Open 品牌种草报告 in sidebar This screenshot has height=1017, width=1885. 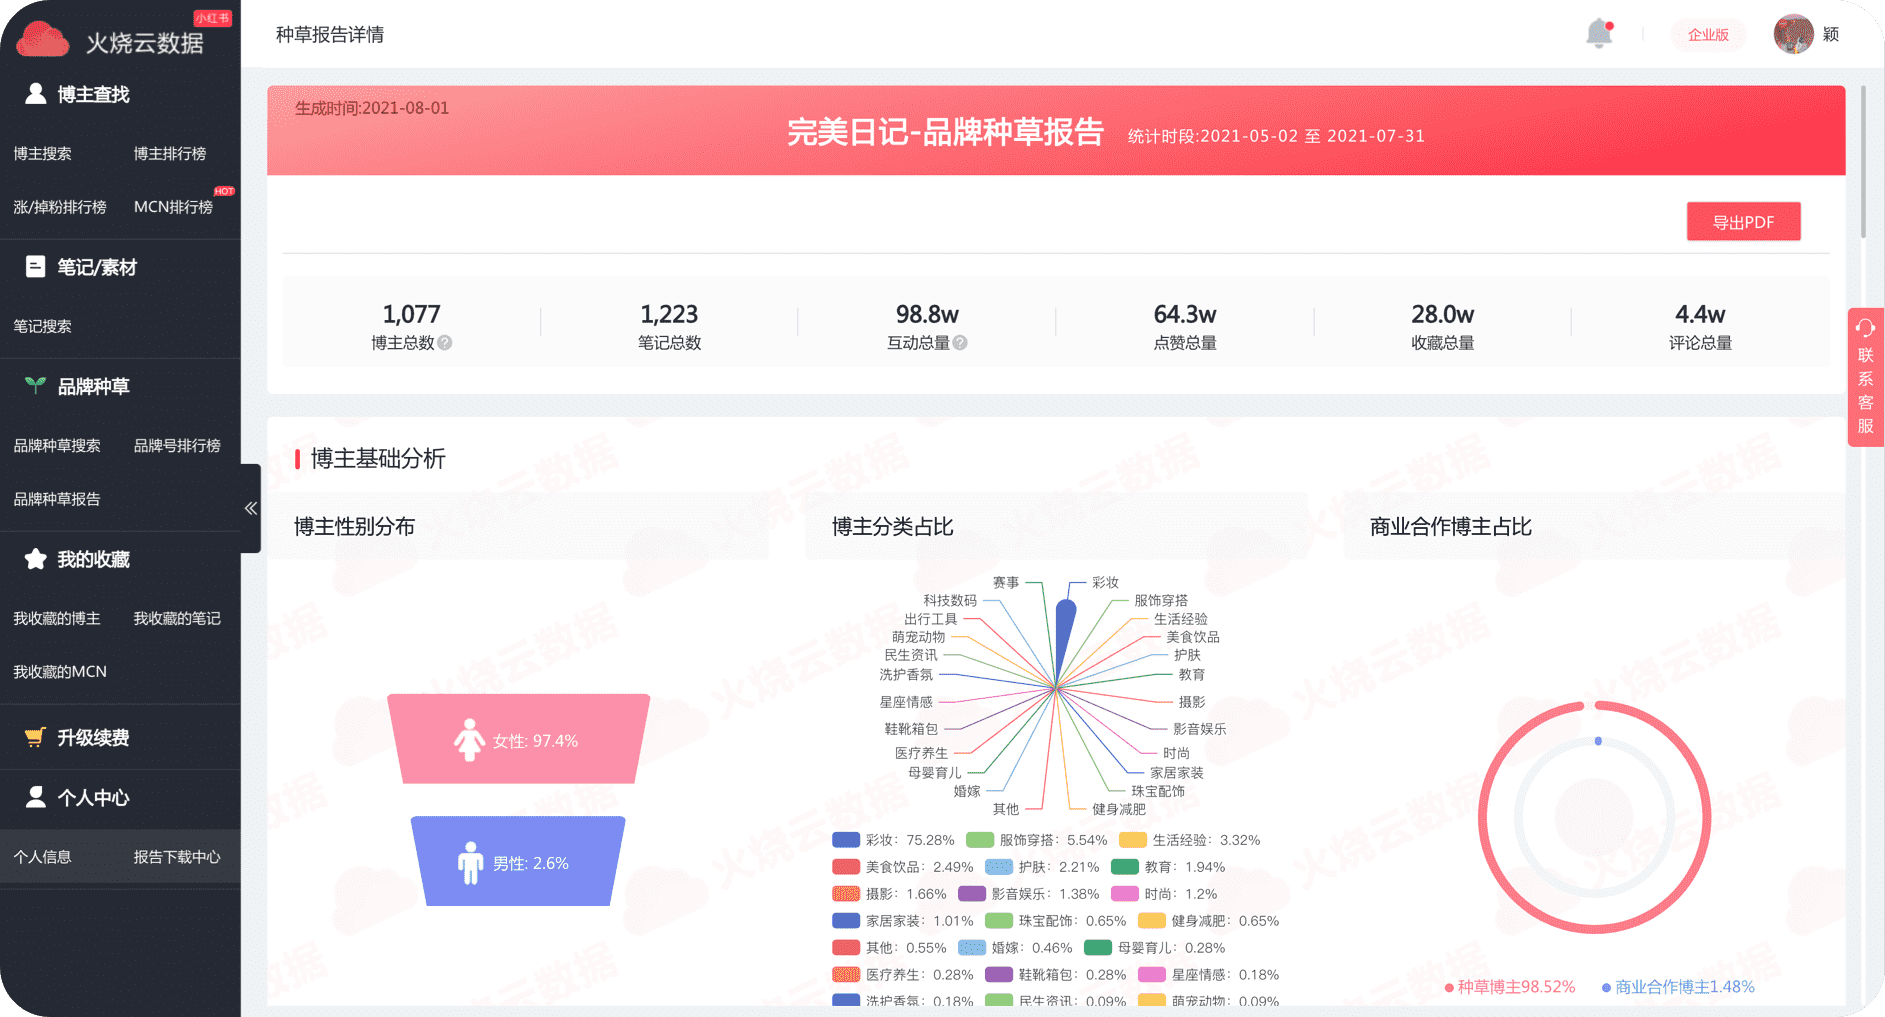pos(57,499)
